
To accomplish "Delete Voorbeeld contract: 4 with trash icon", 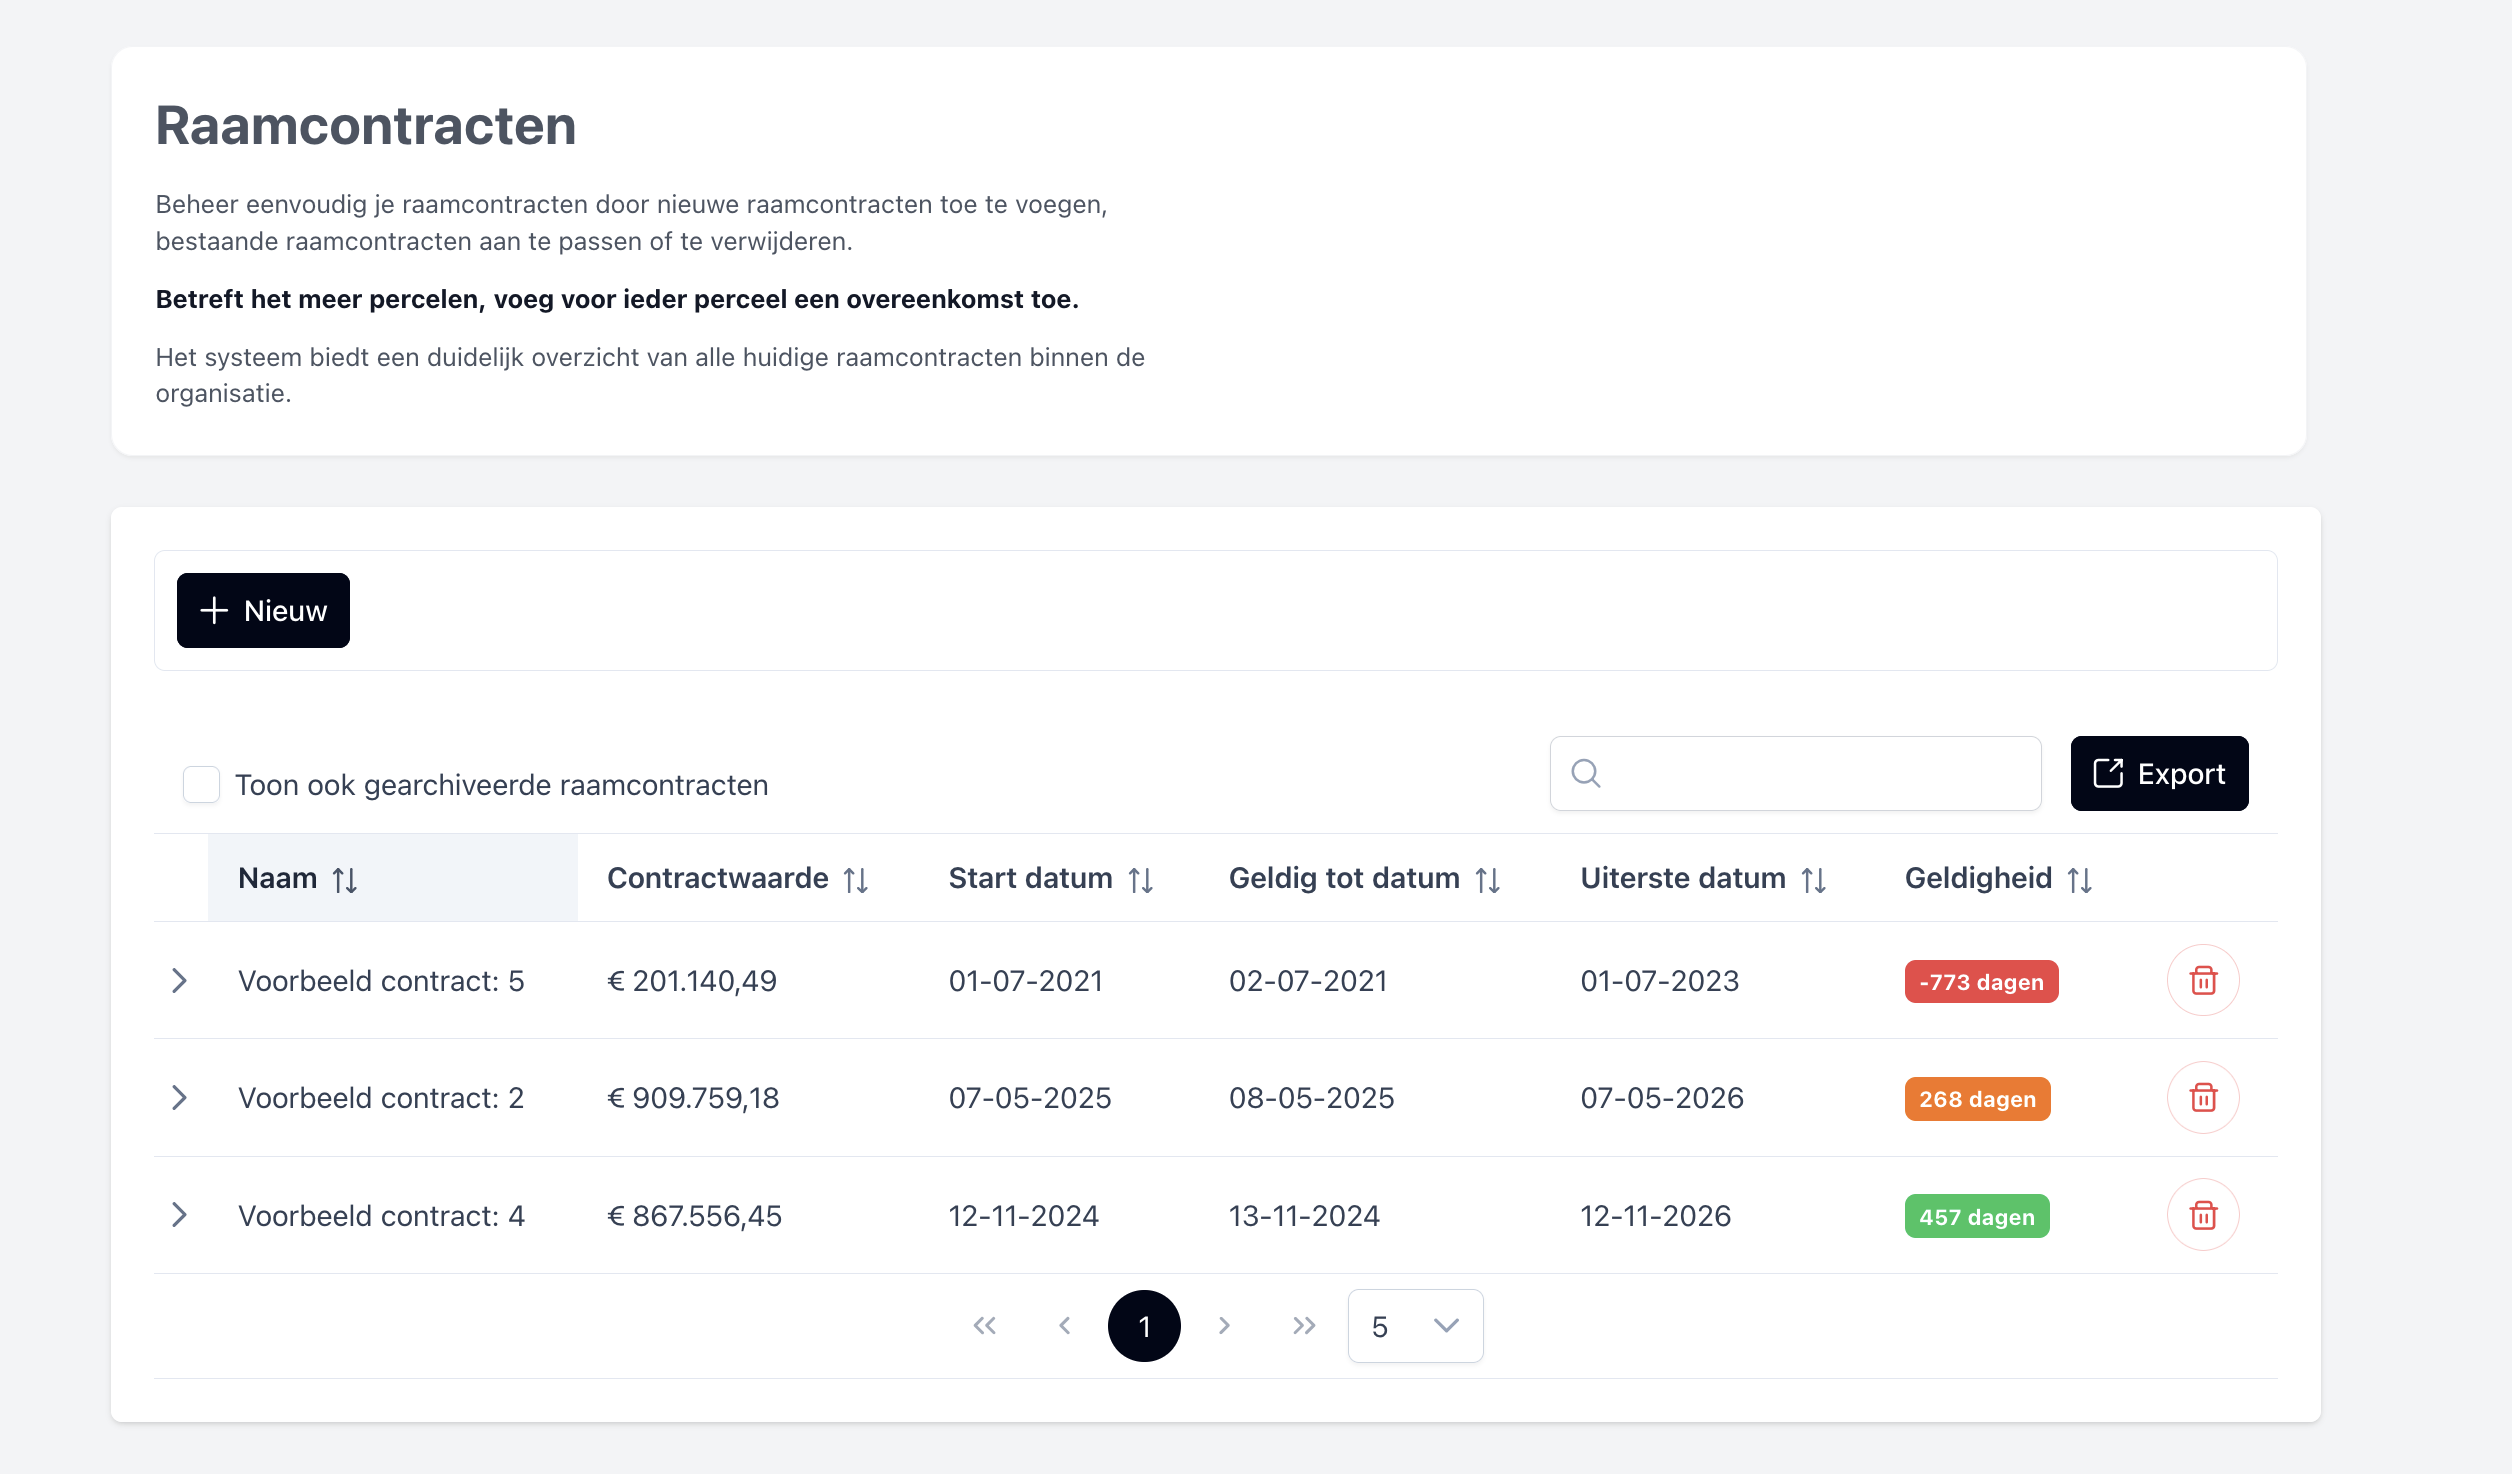I will click(x=2203, y=1215).
